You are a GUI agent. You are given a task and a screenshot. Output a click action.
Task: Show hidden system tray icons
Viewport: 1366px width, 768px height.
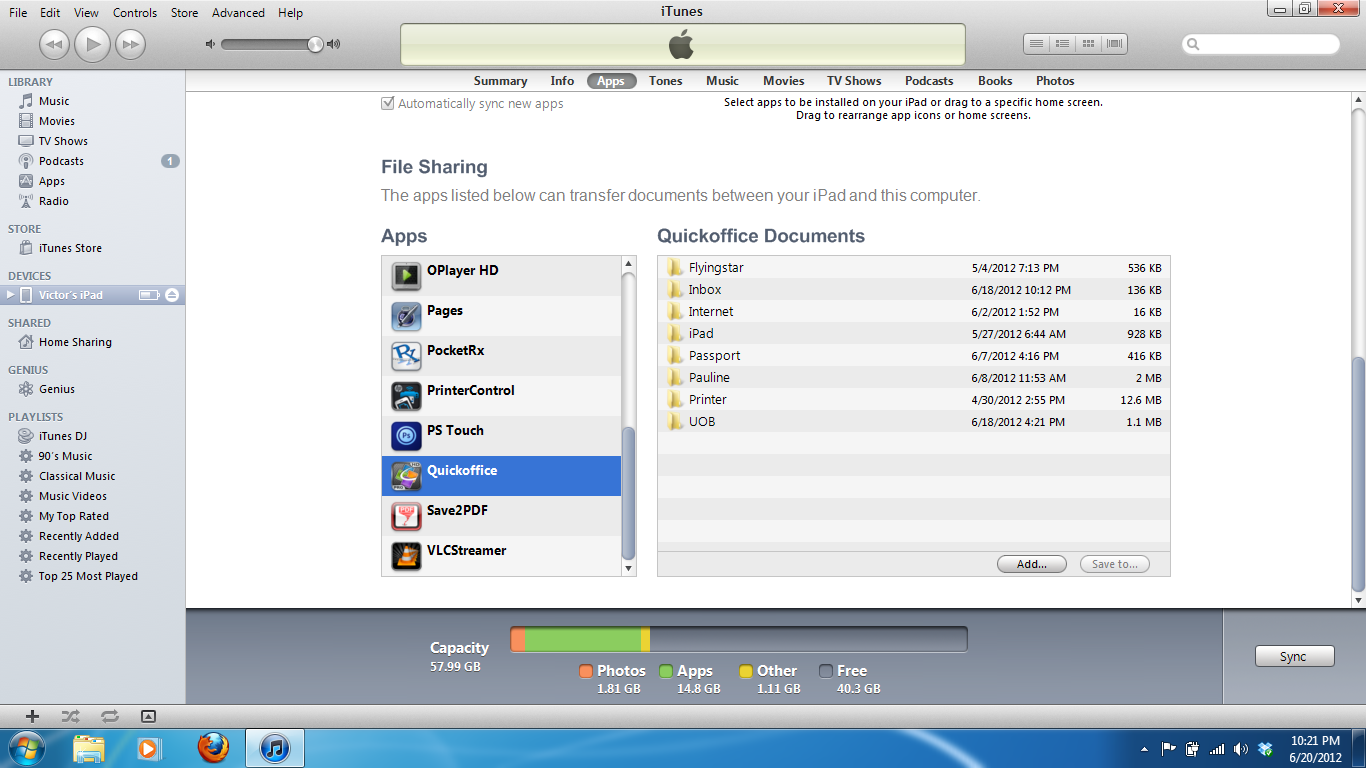coord(1144,749)
